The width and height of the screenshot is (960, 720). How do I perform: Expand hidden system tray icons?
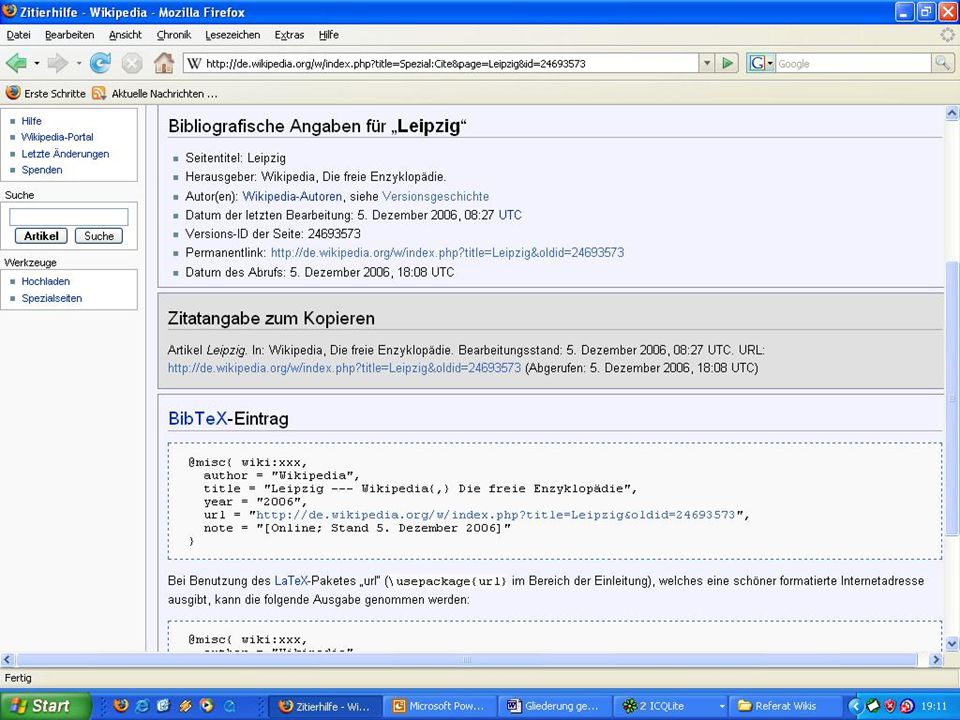855,706
